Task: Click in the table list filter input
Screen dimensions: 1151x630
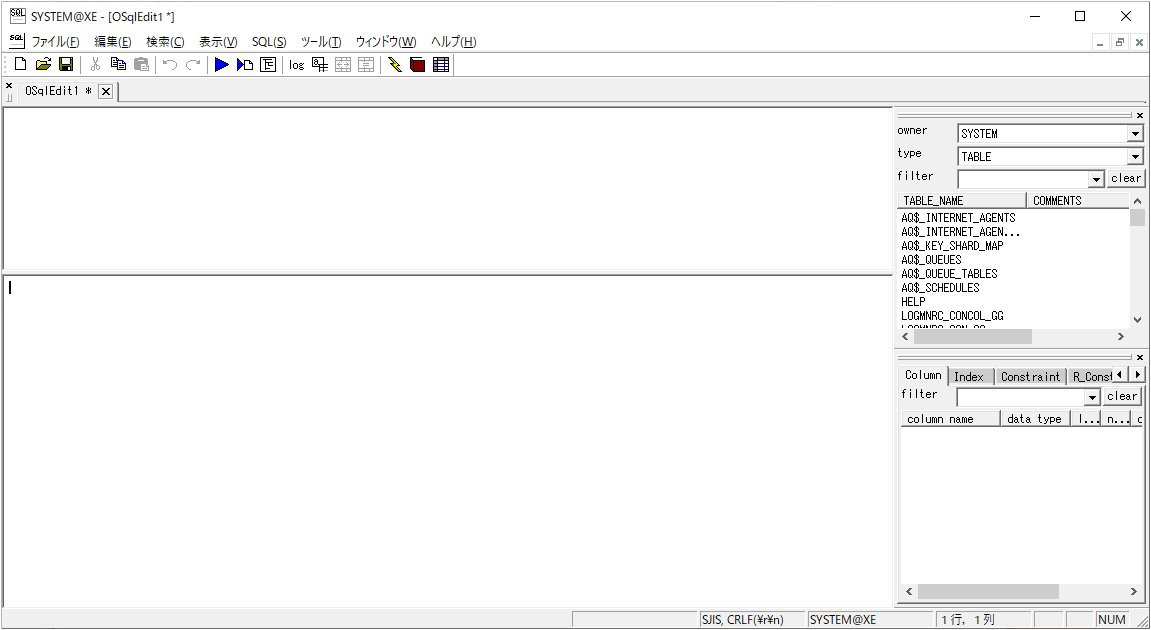Action: coord(1023,179)
